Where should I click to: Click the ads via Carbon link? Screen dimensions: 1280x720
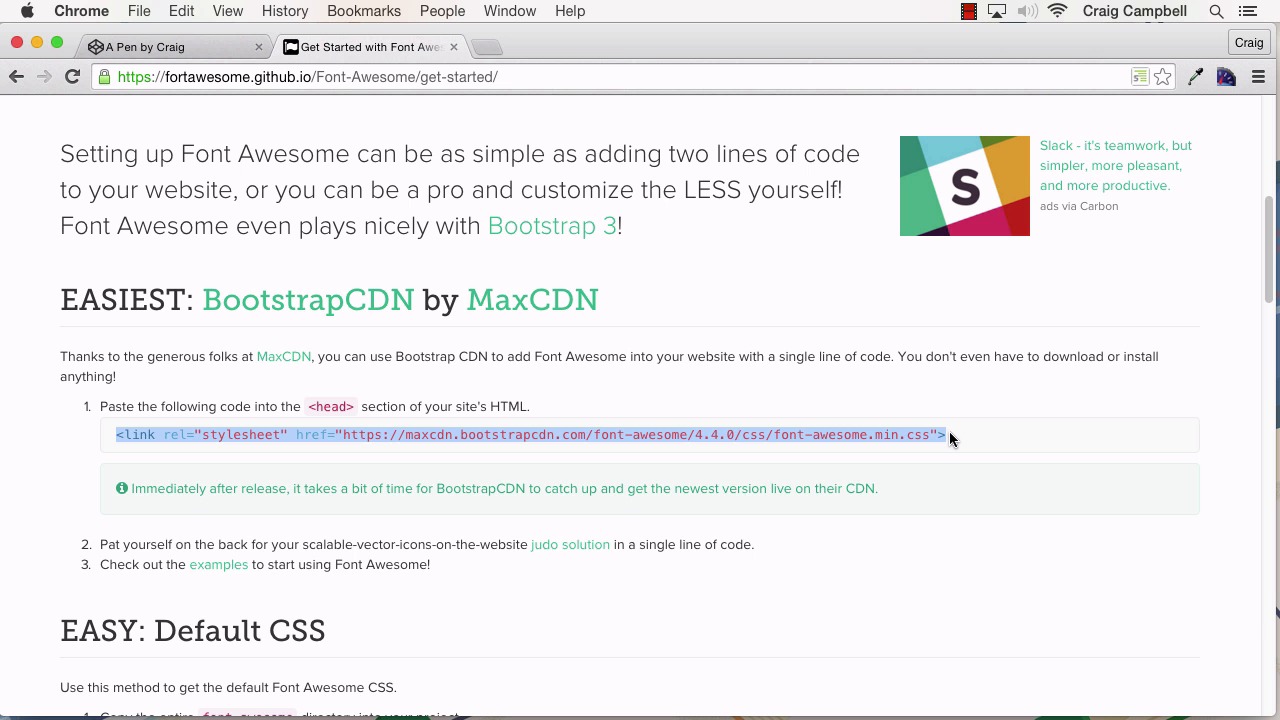pyautogui.click(x=1079, y=206)
